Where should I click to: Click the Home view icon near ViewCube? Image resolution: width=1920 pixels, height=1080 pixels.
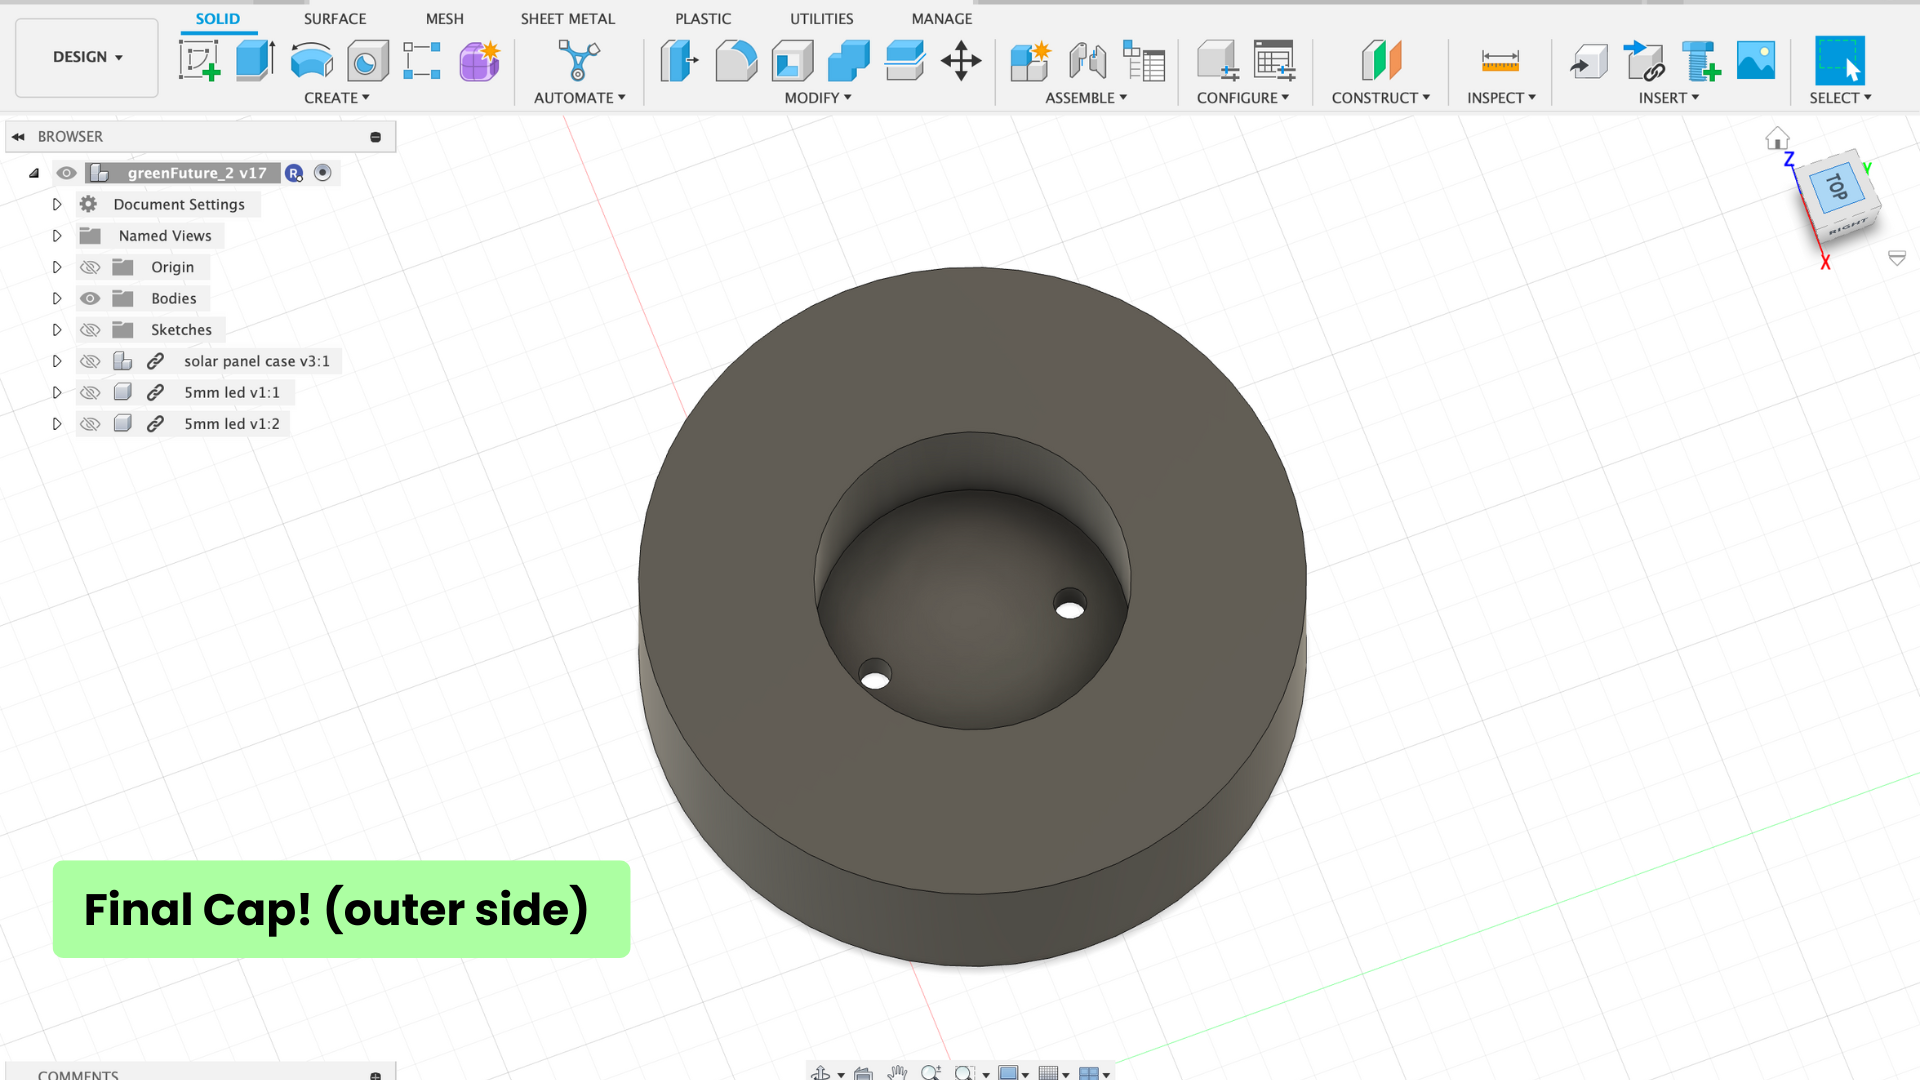[x=1777, y=138]
